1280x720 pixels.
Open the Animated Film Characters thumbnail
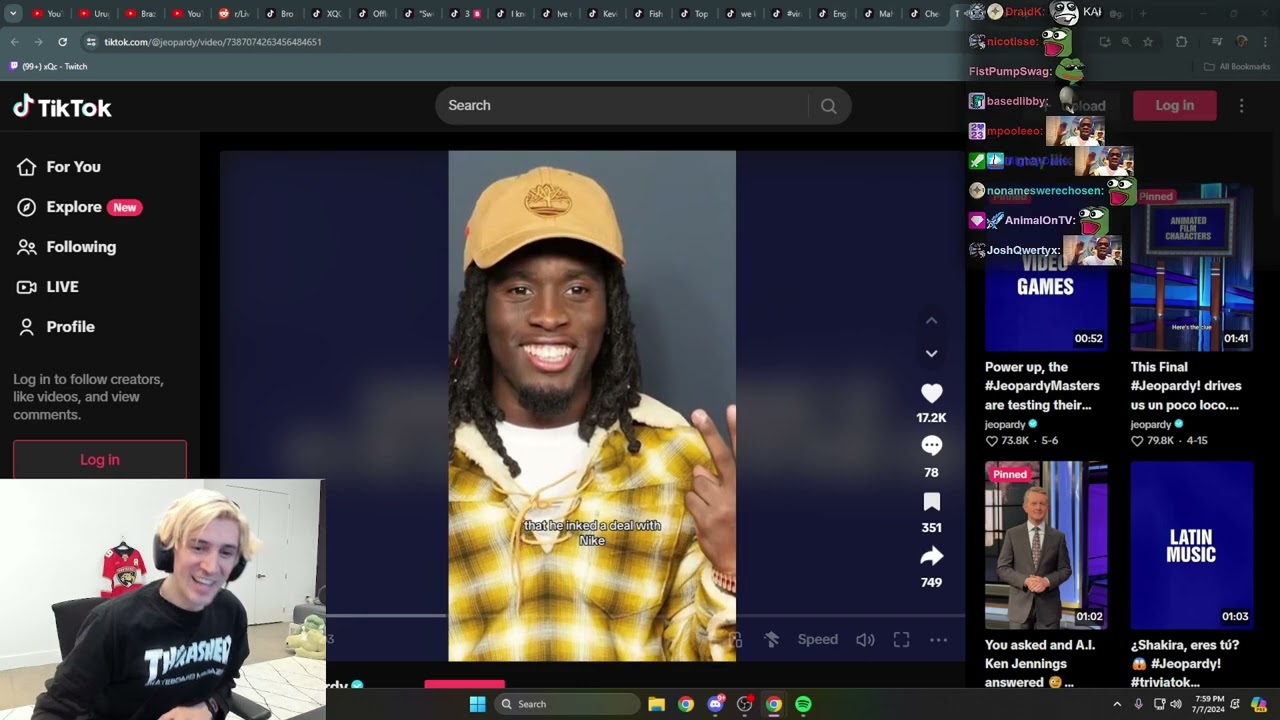pos(1191,267)
